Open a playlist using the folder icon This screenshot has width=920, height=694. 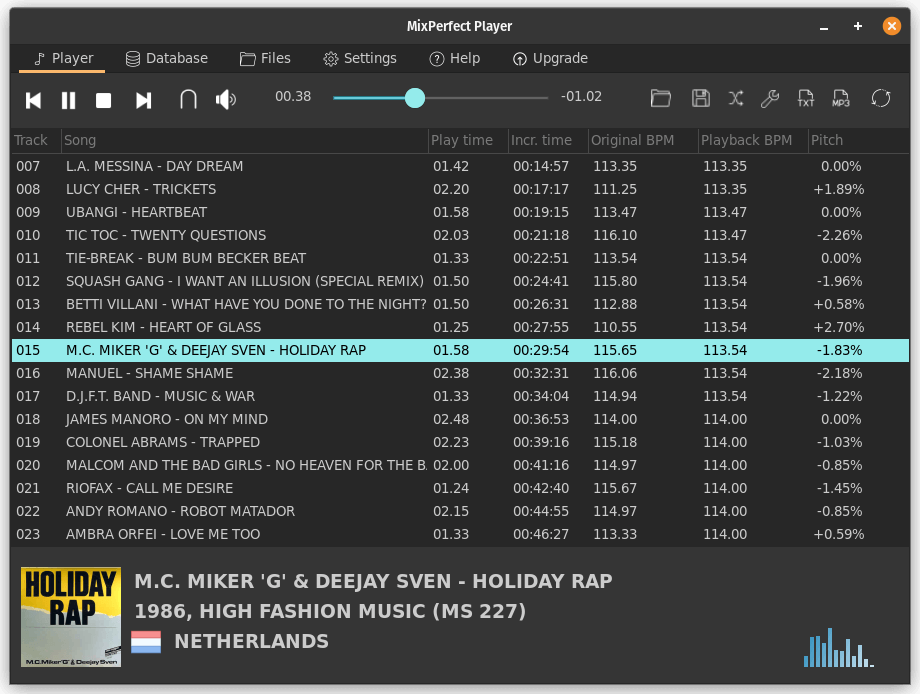[x=661, y=98]
